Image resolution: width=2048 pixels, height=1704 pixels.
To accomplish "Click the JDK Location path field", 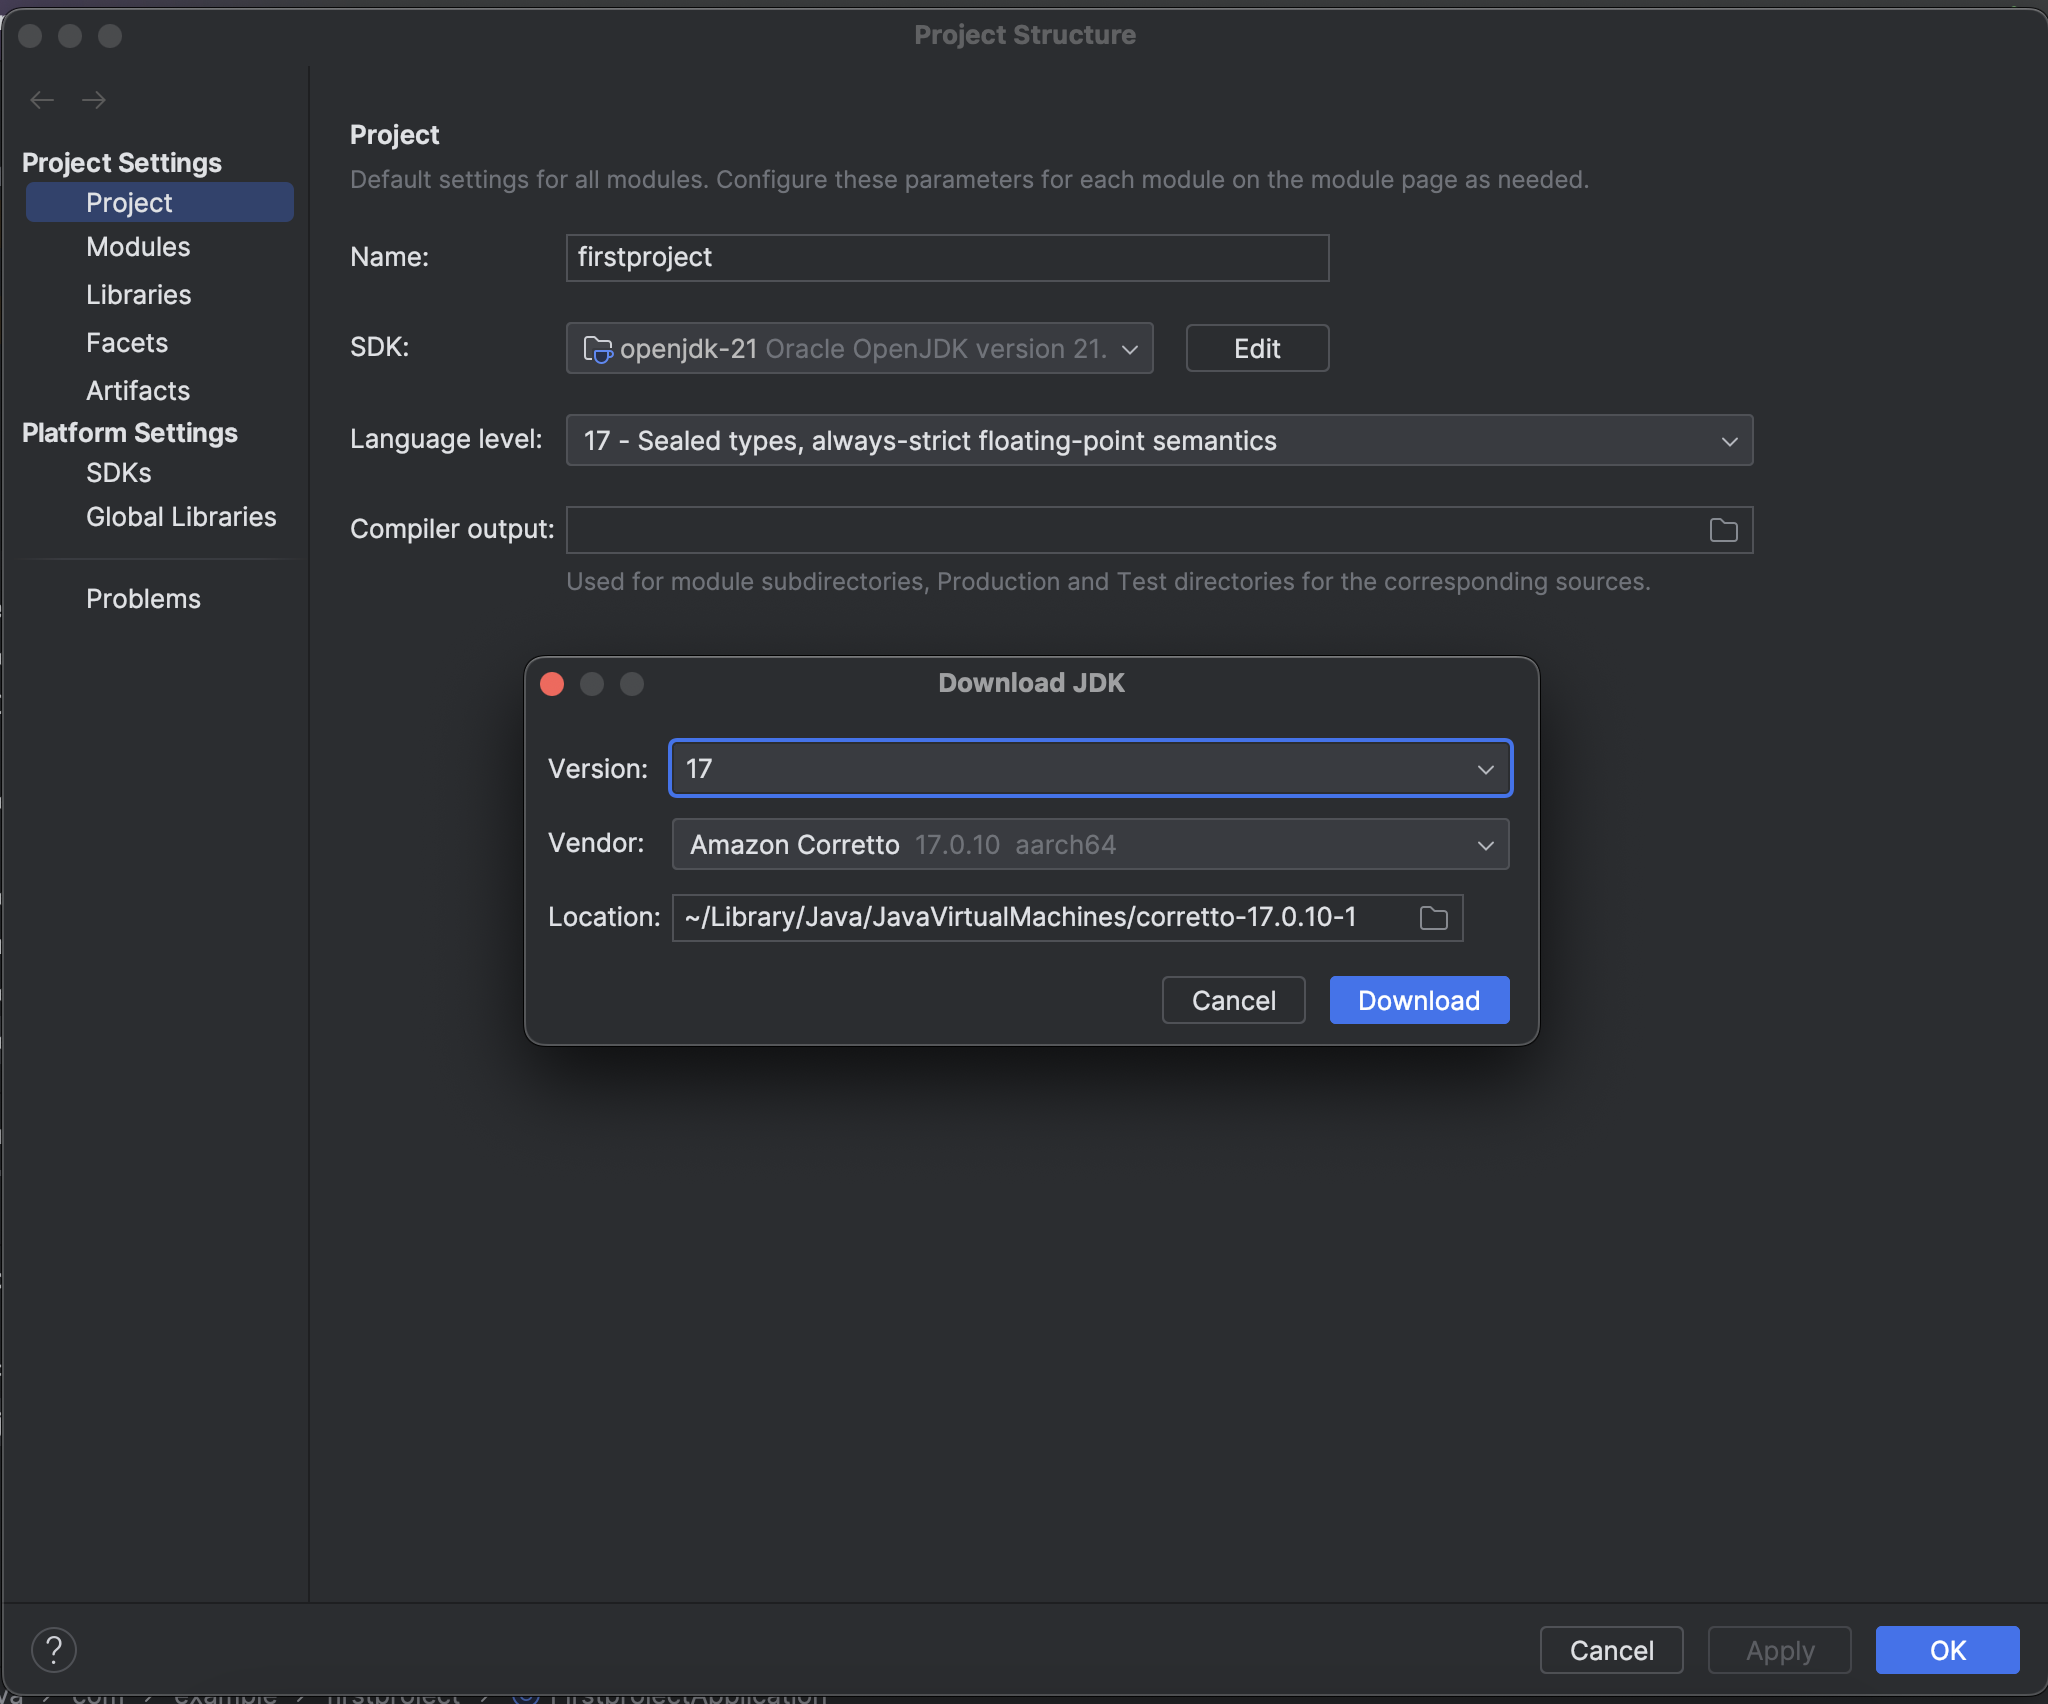I will tap(1040, 918).
